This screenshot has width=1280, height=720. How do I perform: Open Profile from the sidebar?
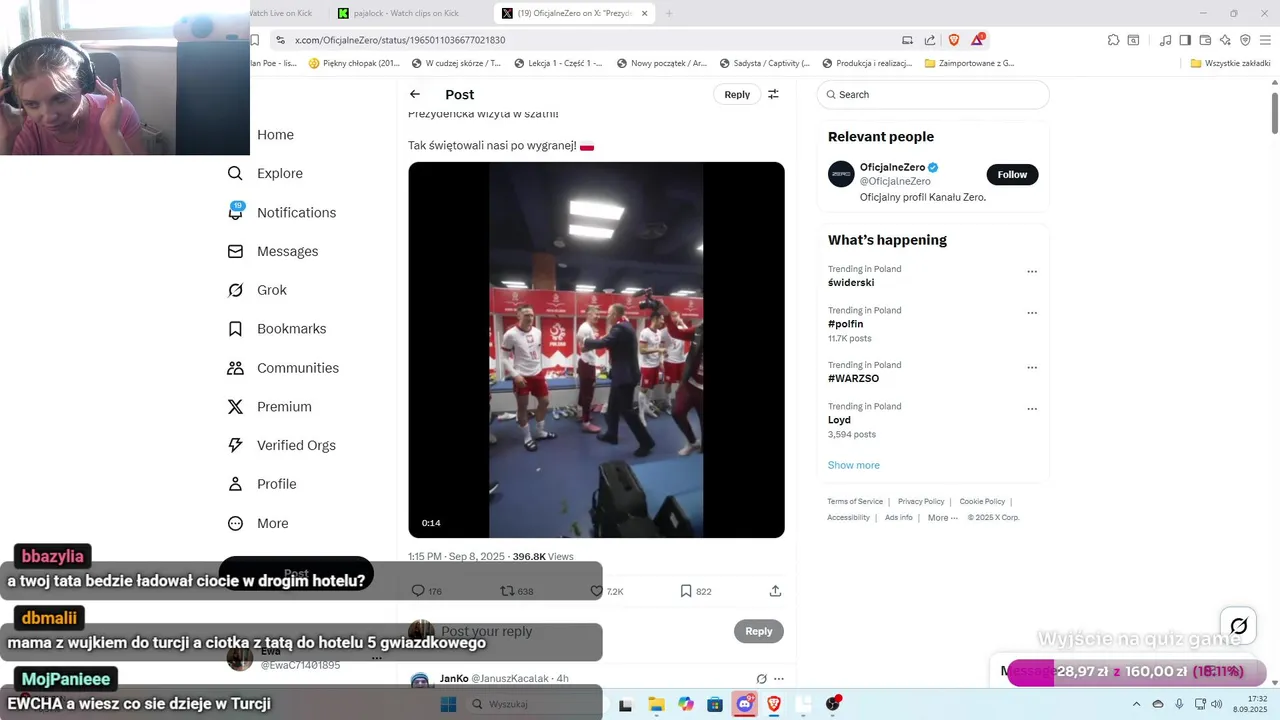click(262, 484)
